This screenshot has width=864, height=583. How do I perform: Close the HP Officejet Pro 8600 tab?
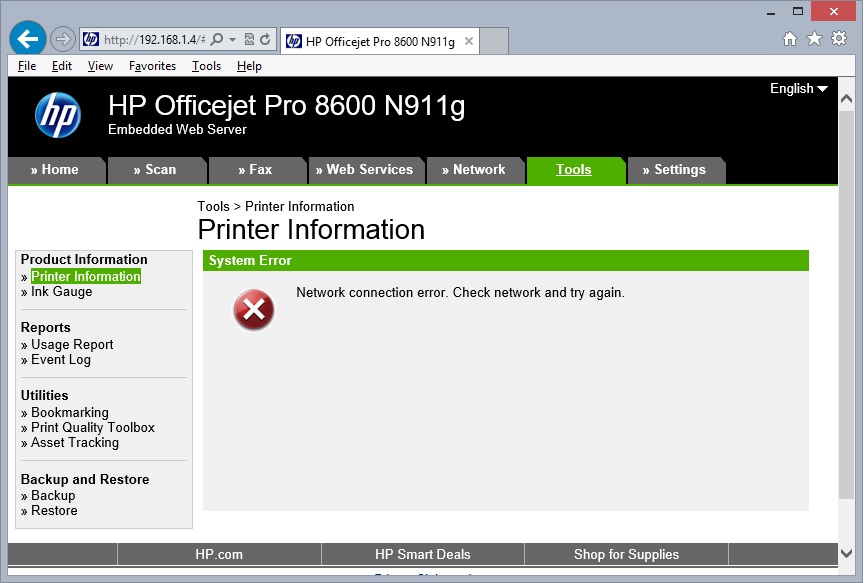469,41
